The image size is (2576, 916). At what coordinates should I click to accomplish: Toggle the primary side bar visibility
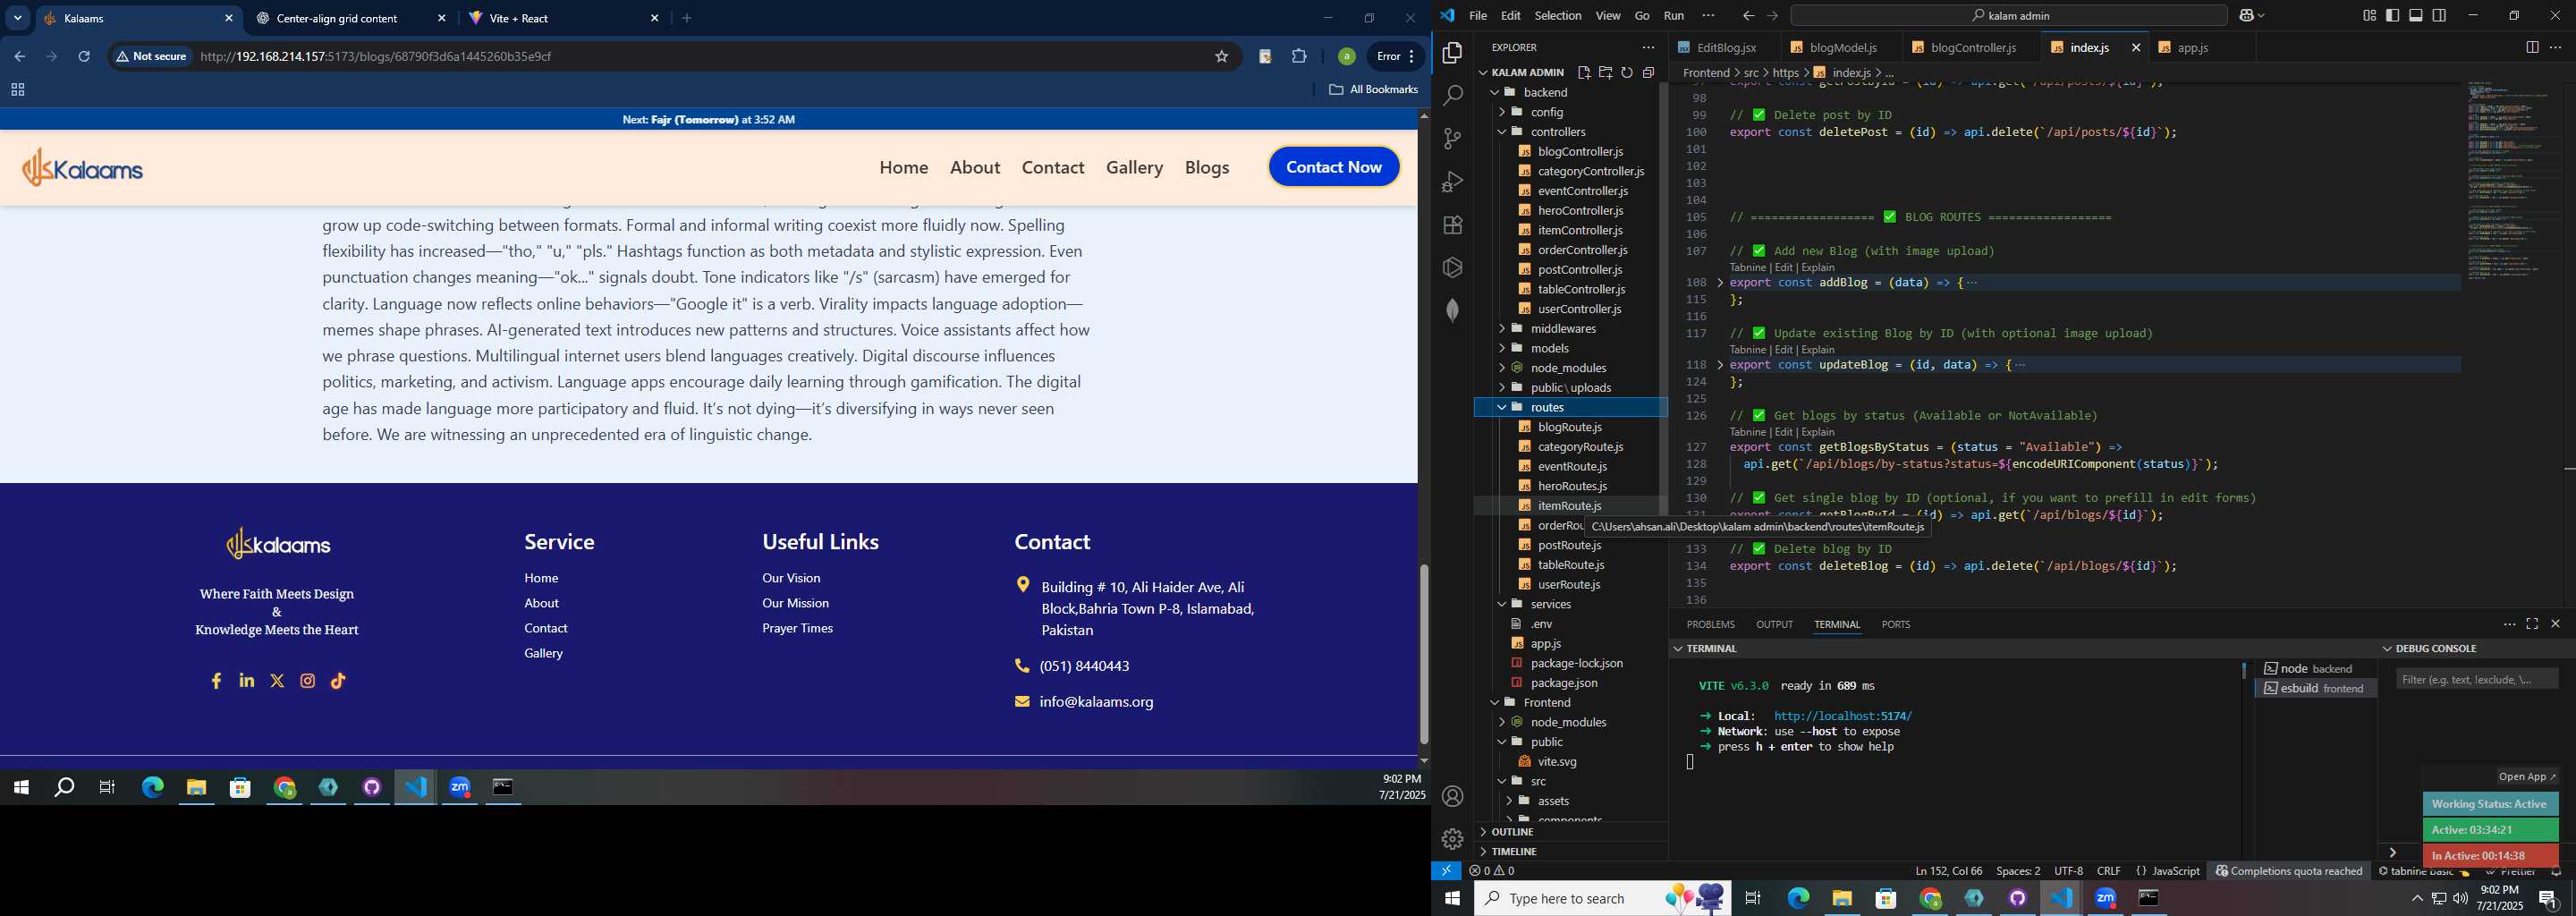click(2393, 15)
